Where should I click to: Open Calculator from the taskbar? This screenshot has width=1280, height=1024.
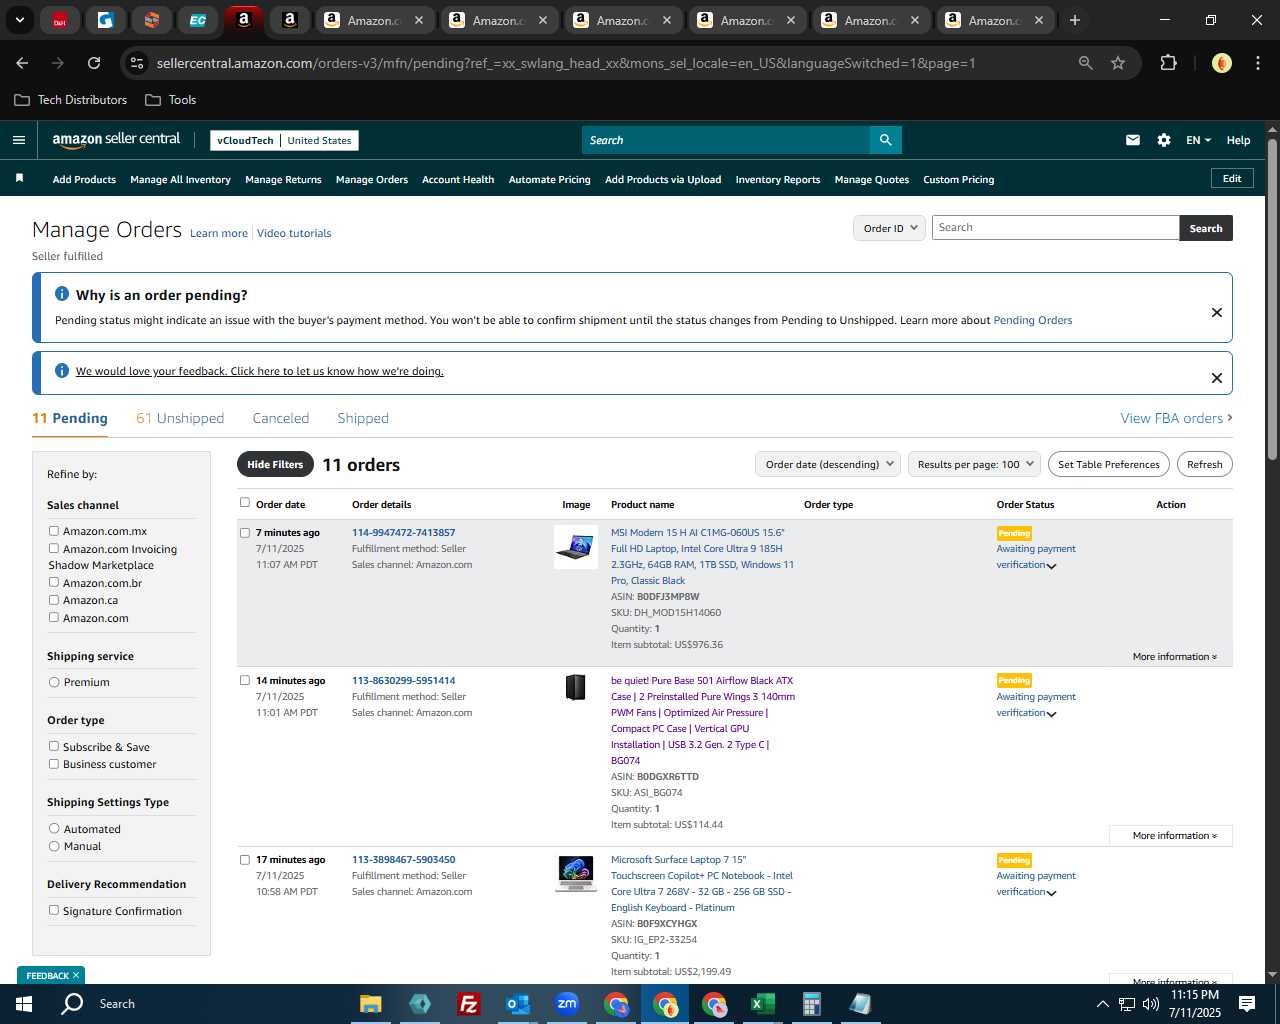811,1004
